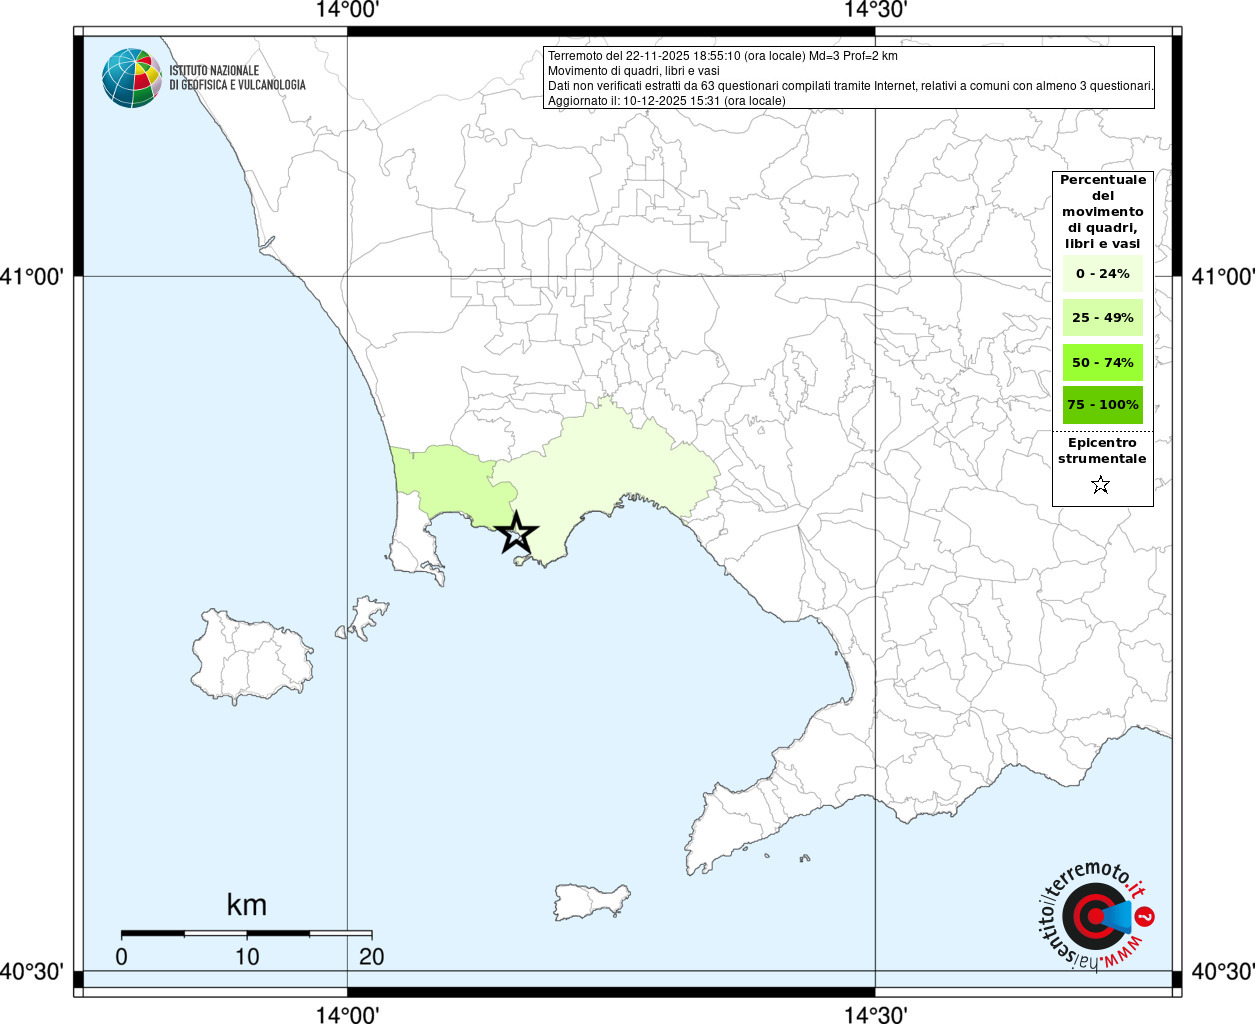Viewport: 1255px width, 1024px height.
Task: Click the 'Terremoto del 22-11-2025' header line
Action: click(723, 56)
